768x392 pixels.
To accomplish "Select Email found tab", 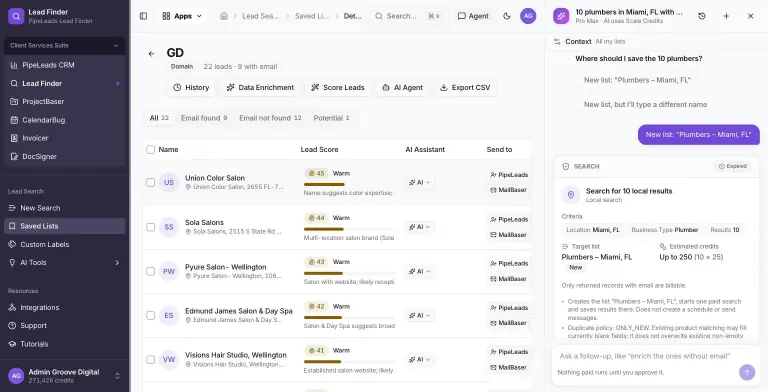I will pyautogui.click(x=204, y=118).
